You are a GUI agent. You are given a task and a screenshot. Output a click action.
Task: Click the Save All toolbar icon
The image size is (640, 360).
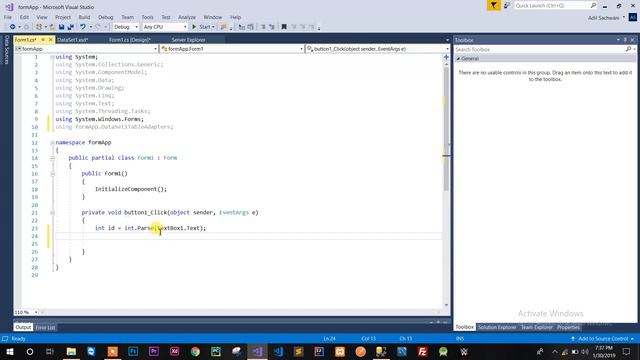(x=71, y=27)
